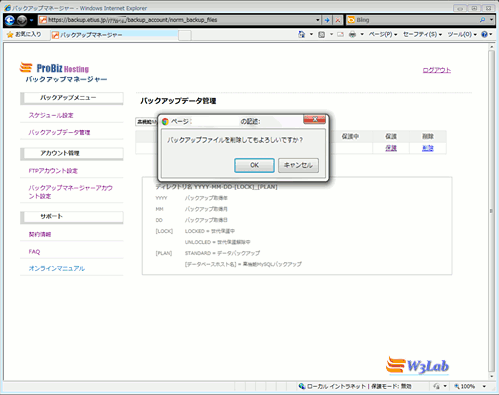Expand the Home icon dropdown arrow
The height and width of the screenshot is (395, 499).
pyautogui.click(x=311, y=34)
